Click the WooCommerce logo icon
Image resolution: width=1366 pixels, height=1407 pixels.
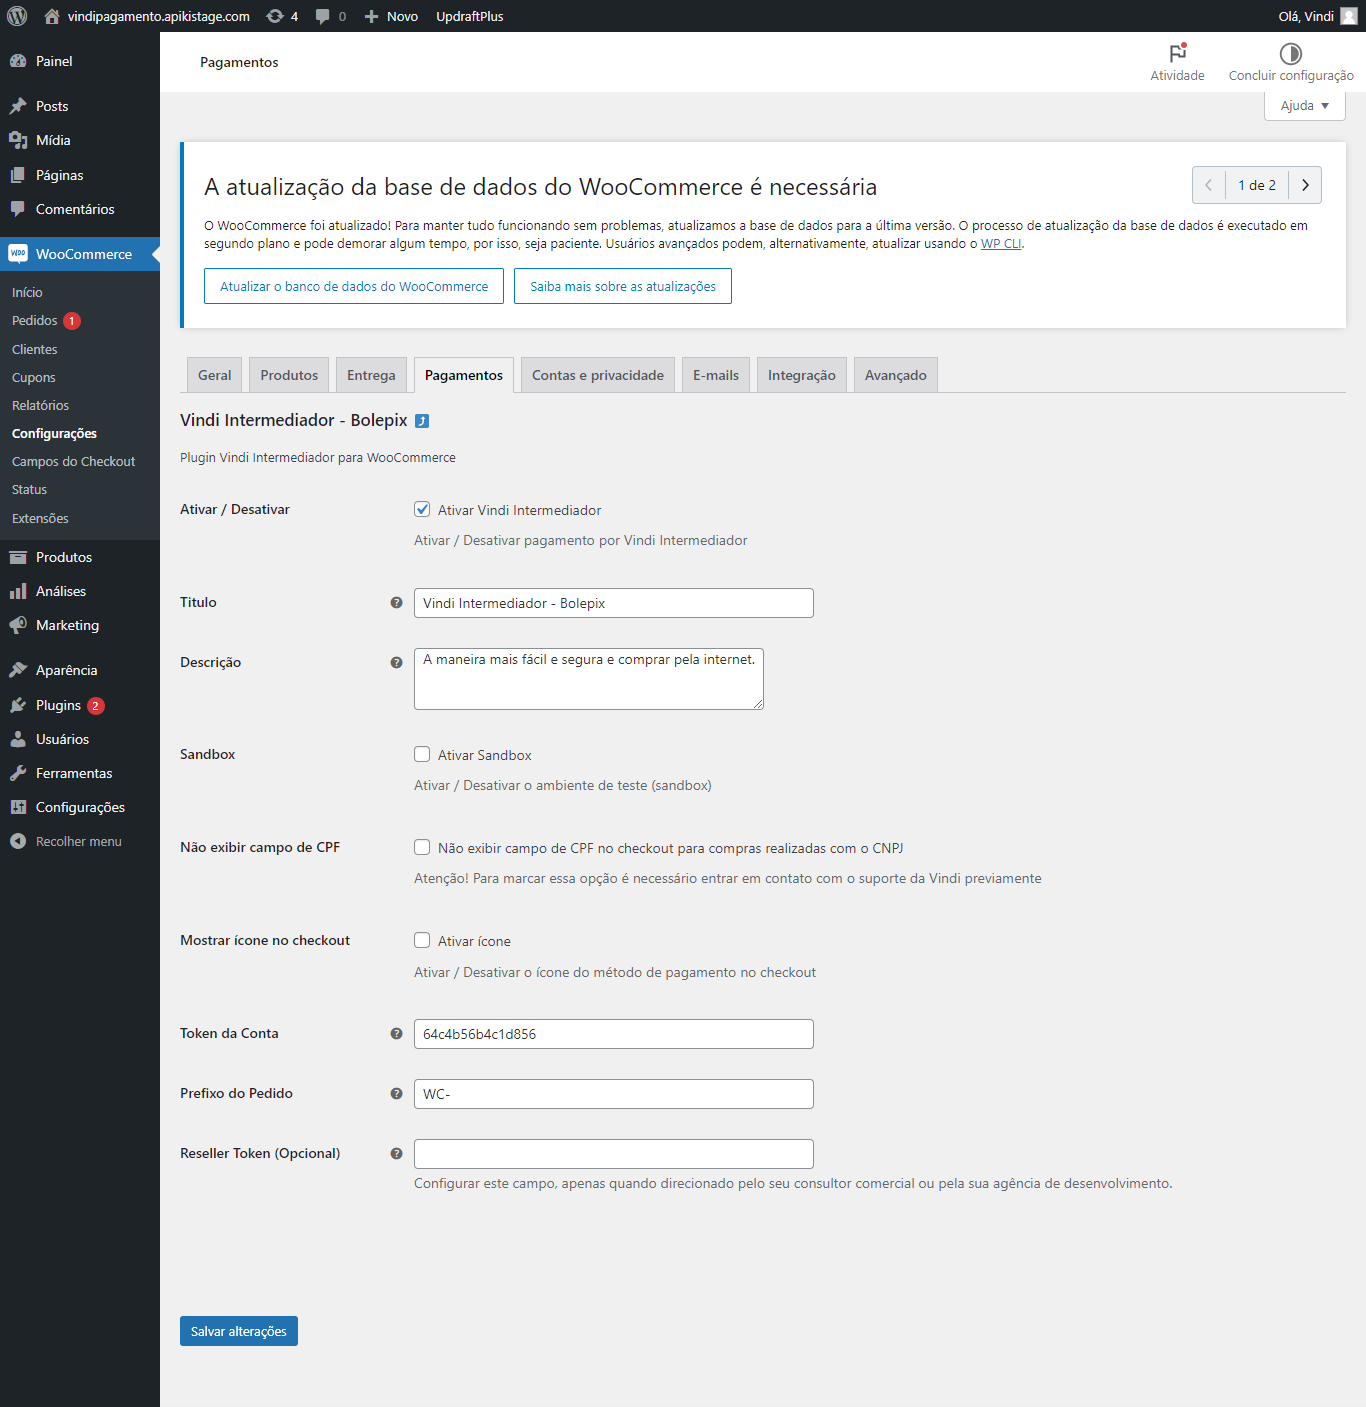click(x=18, y=254)
